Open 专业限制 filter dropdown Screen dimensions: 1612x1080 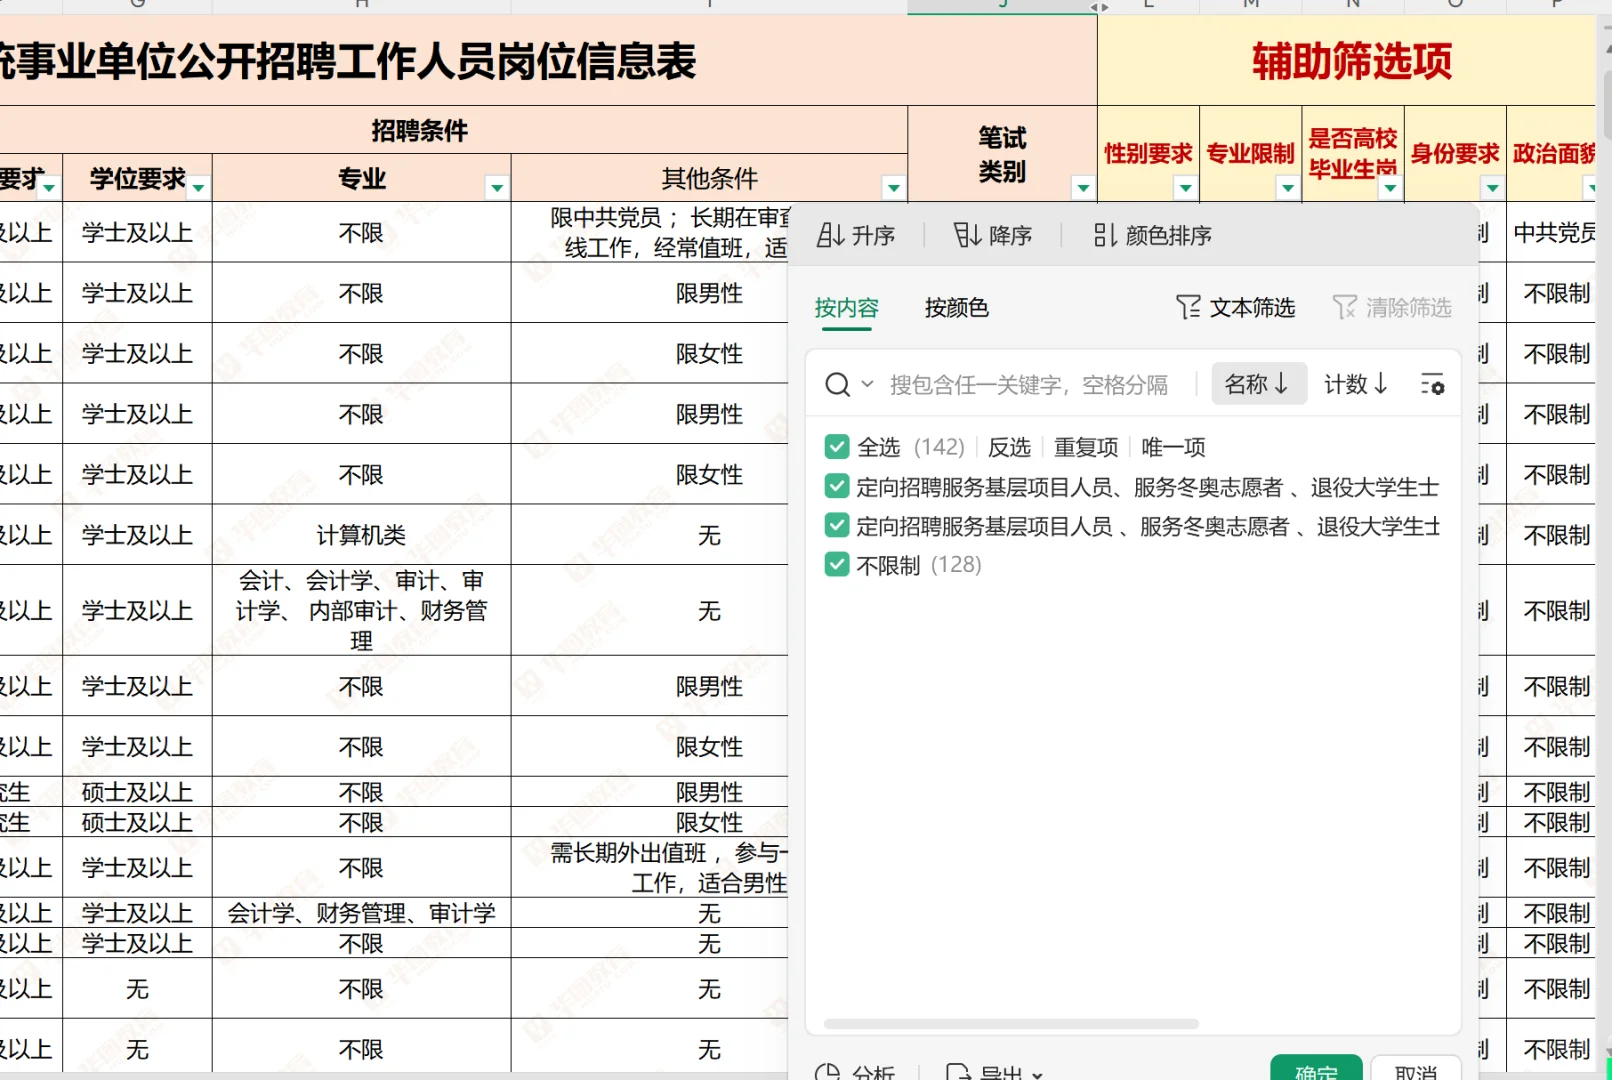(x=1288, y=188)
